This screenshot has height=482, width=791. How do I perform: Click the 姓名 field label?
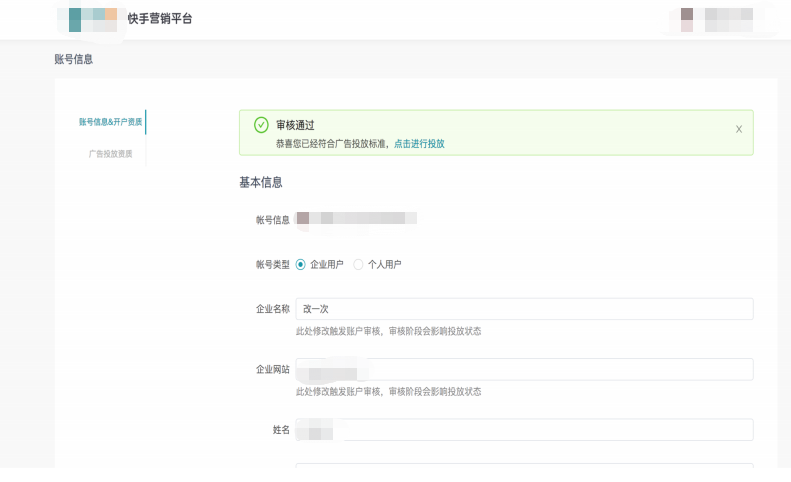point(281,430)
